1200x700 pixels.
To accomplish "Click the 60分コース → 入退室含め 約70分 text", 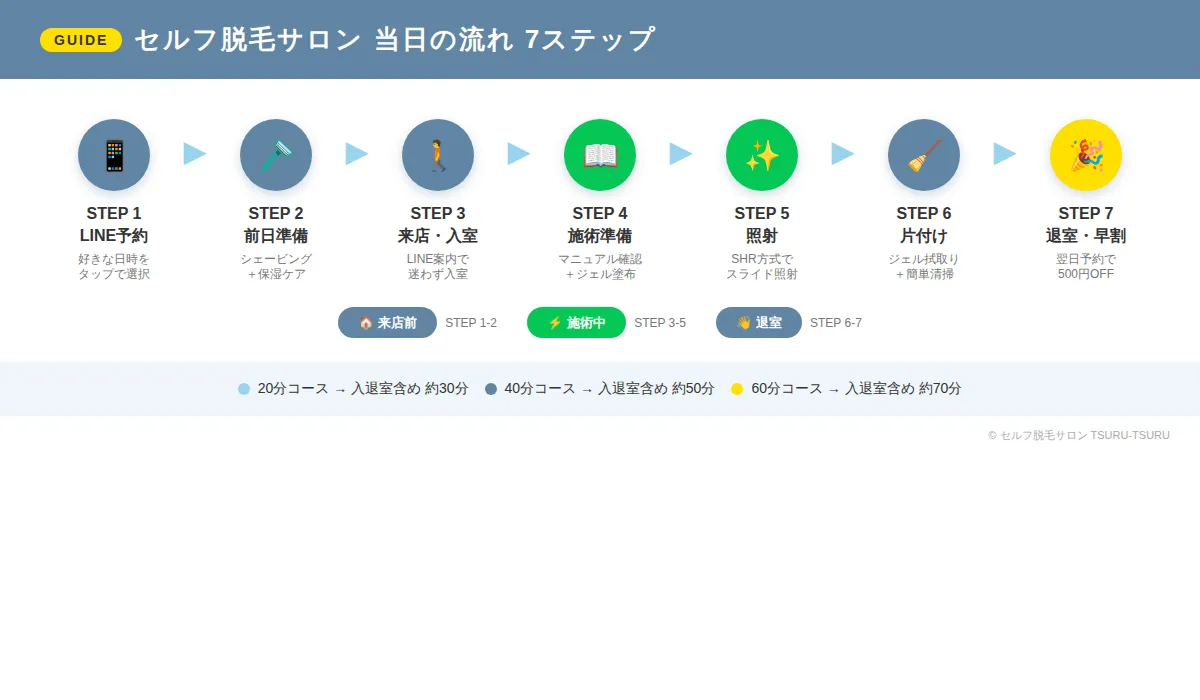I will click(x=856, y=389).
